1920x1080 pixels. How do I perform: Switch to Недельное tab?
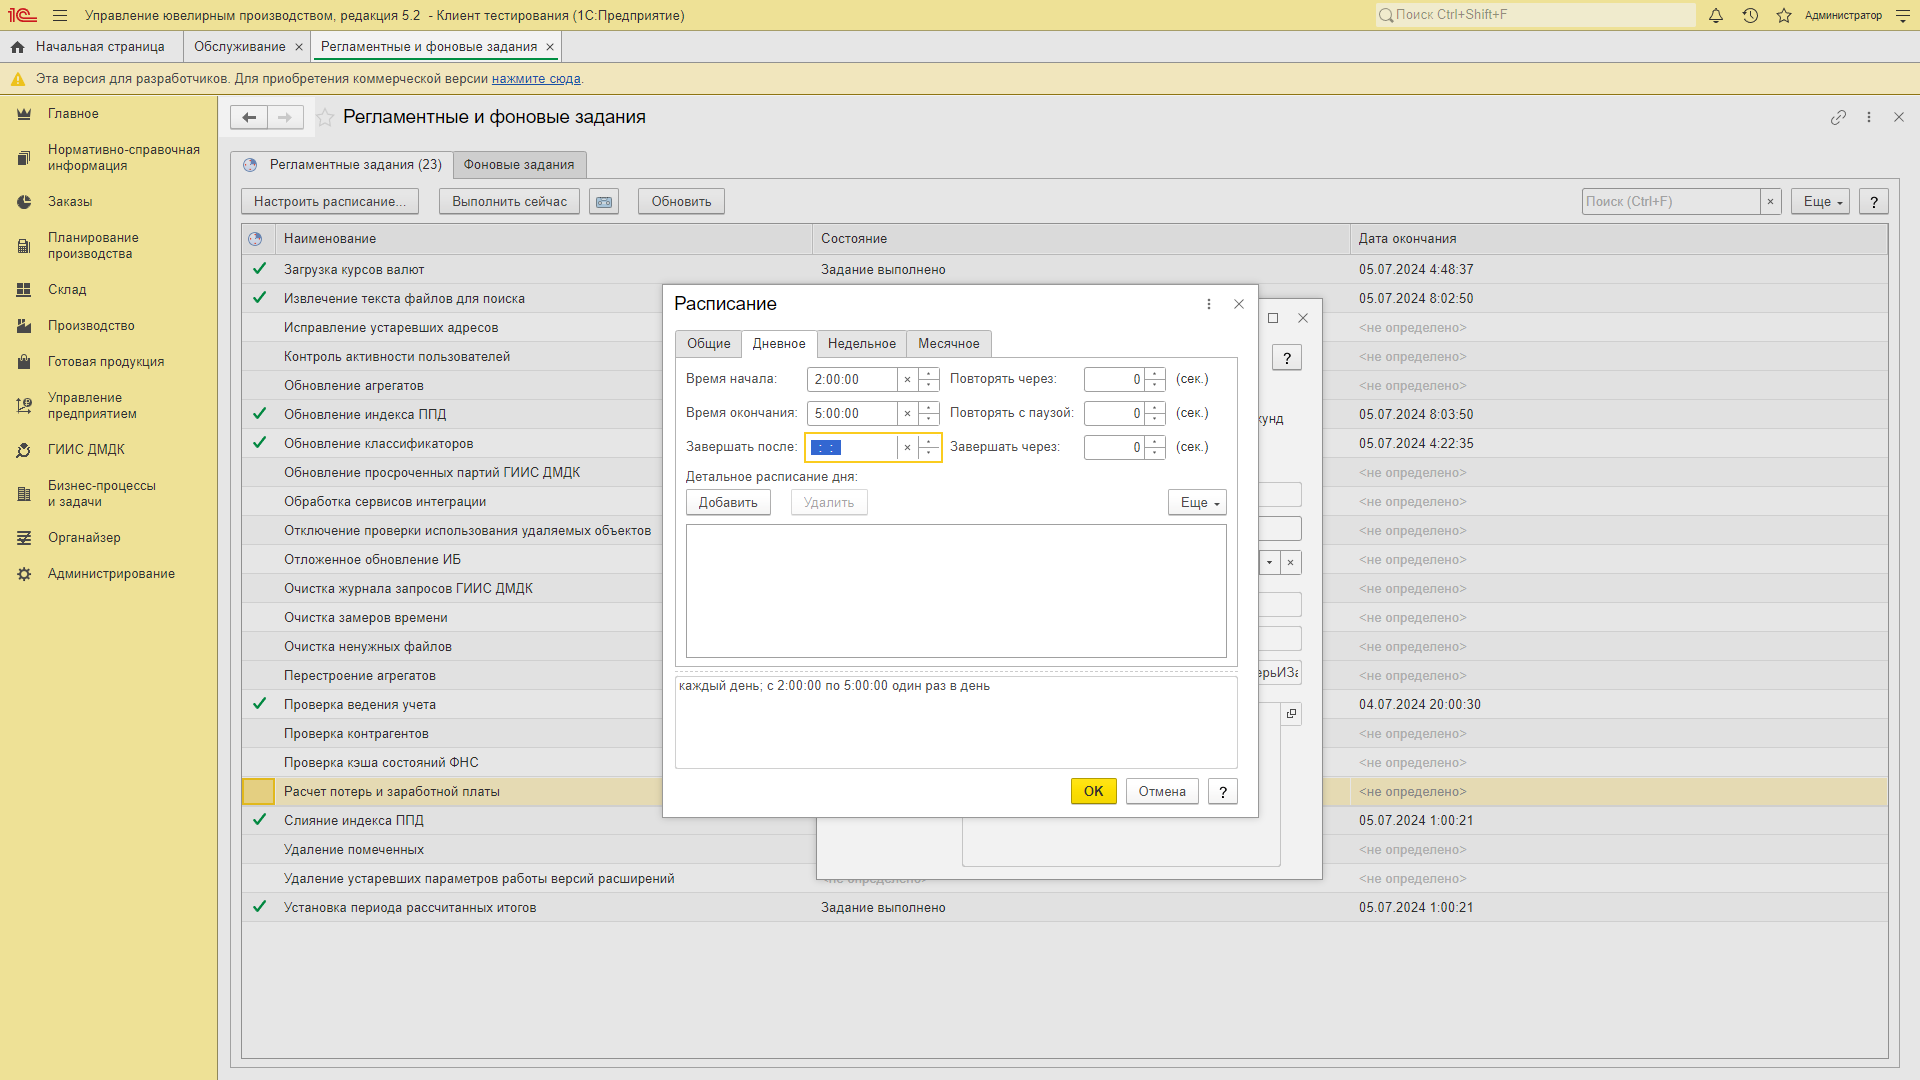point(862,344)
